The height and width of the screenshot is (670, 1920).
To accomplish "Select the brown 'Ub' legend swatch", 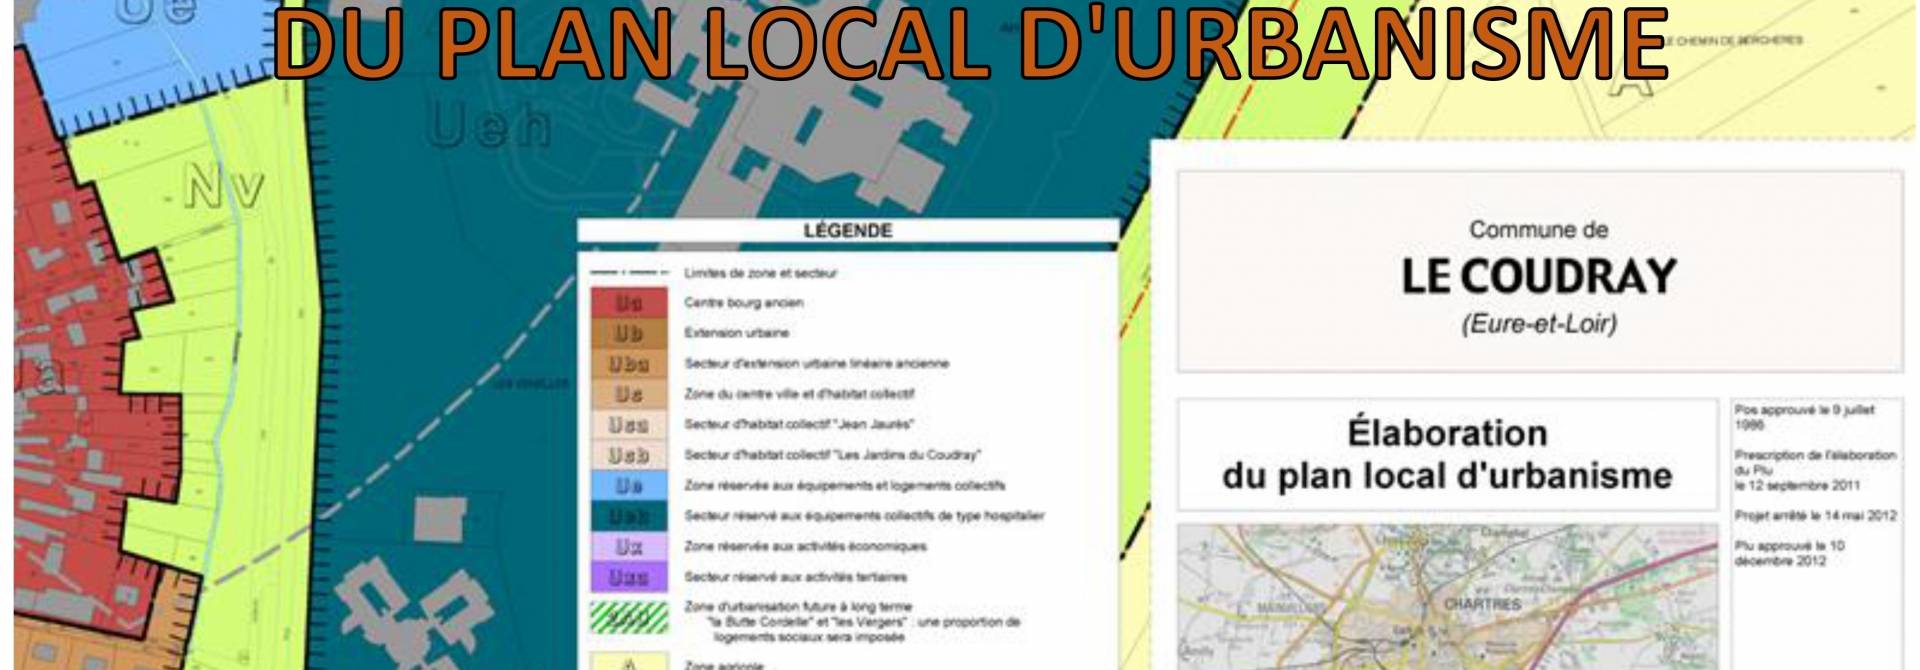I will point(628,333).
